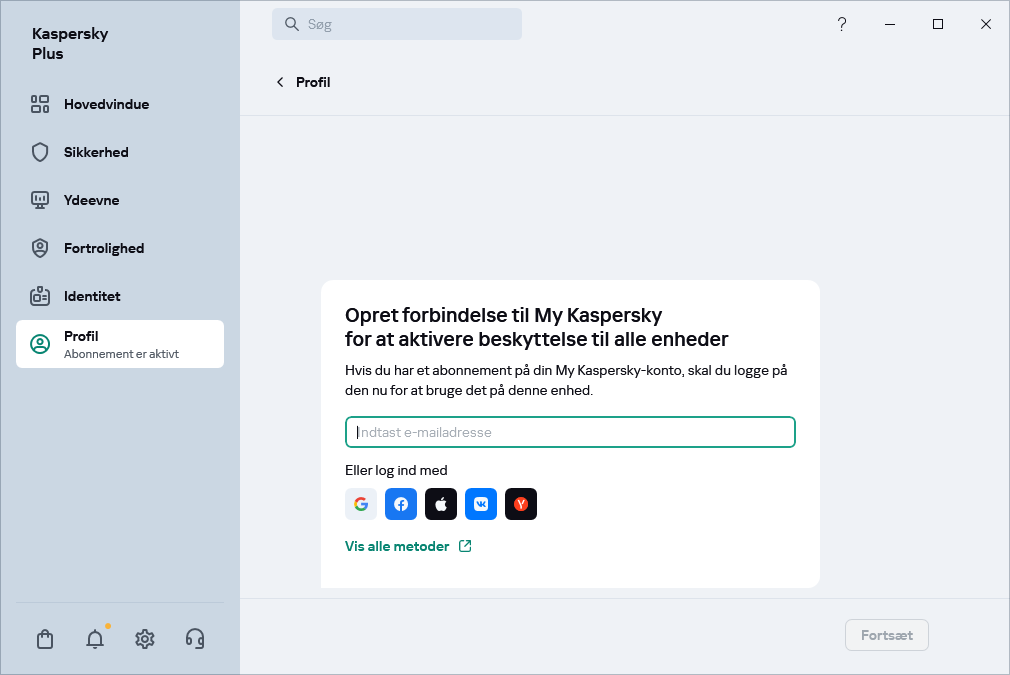1010x675 pixels.
Task: Go to Hovedvindue section
Action: pyautogui.click(x=106, y=104)
